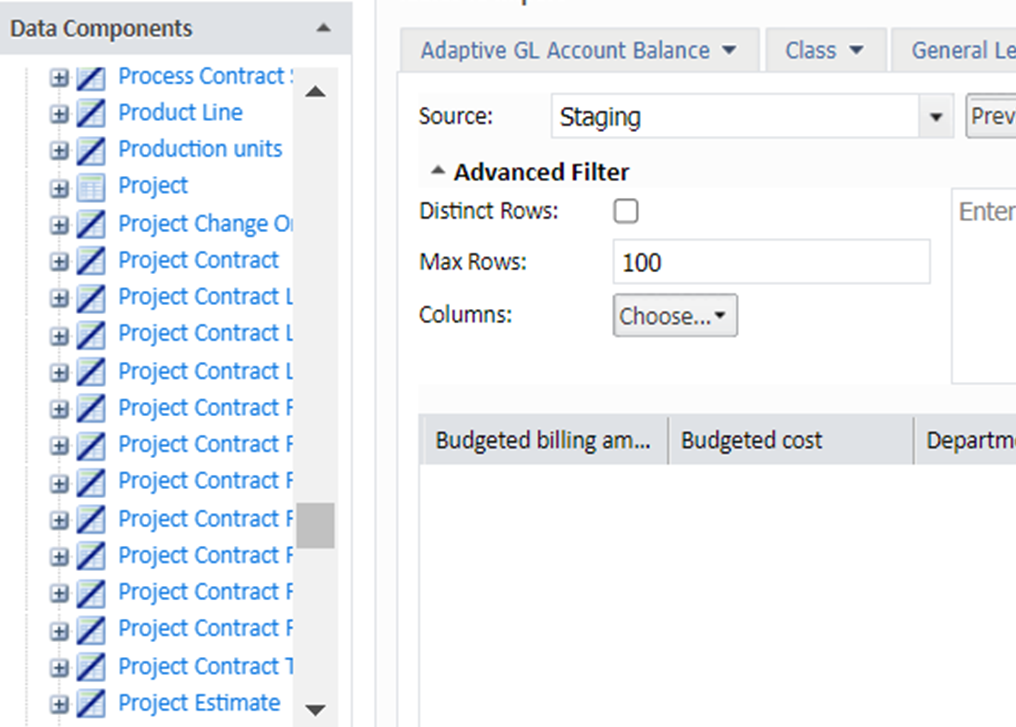The height and width of the screenshot is (727, 1016).
Task: Click the scroll-down arrow in the component tree
Action: click(x=315, y=710)
